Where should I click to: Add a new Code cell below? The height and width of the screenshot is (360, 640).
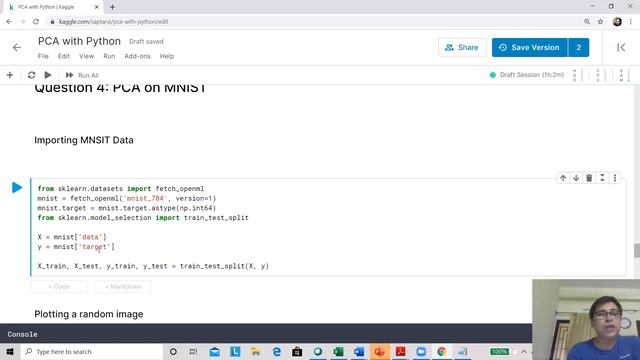click(59, 287)
